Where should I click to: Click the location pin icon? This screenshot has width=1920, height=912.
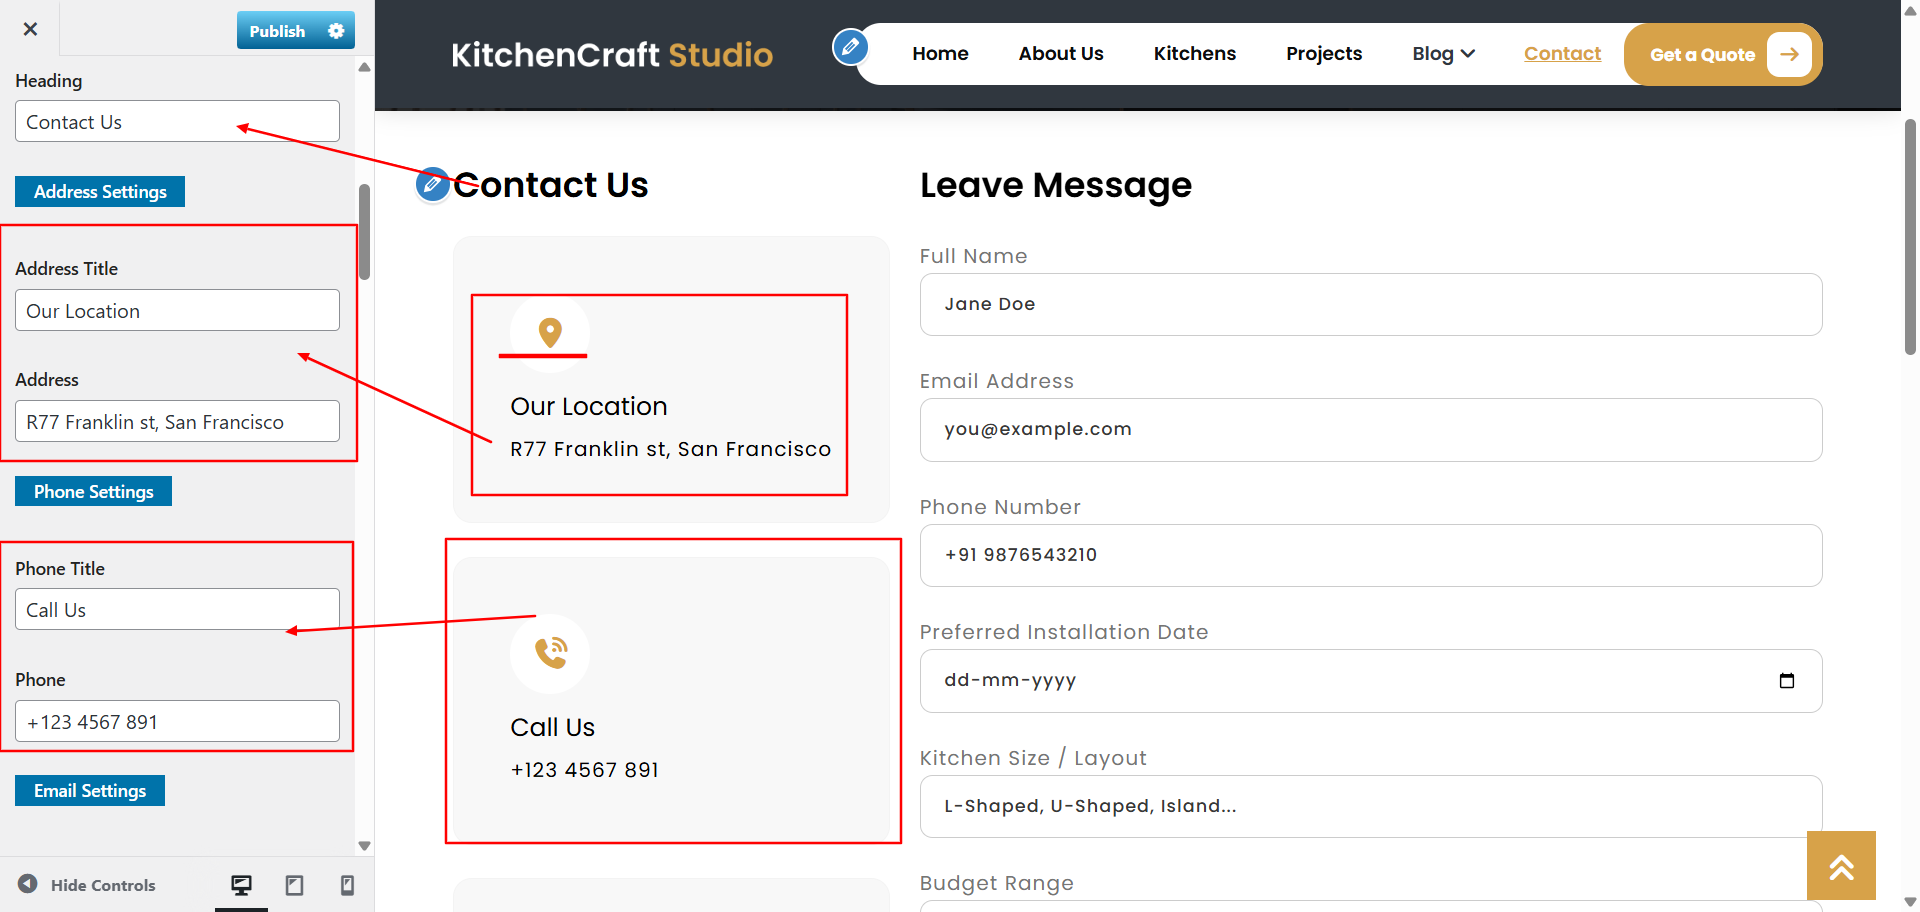point(550,332)
